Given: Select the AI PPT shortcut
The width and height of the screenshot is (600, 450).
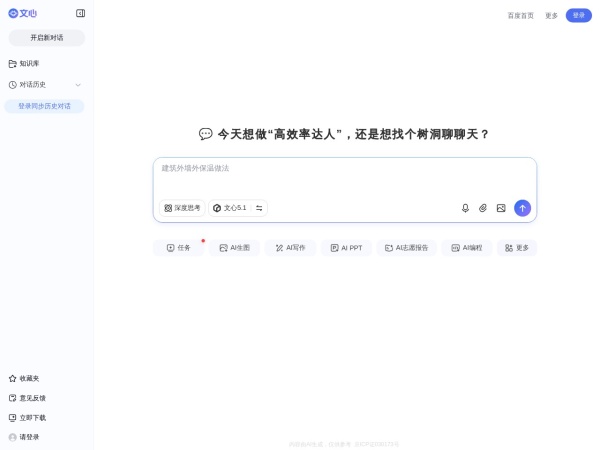Looking at the screenshot, I should pos(346,248).
